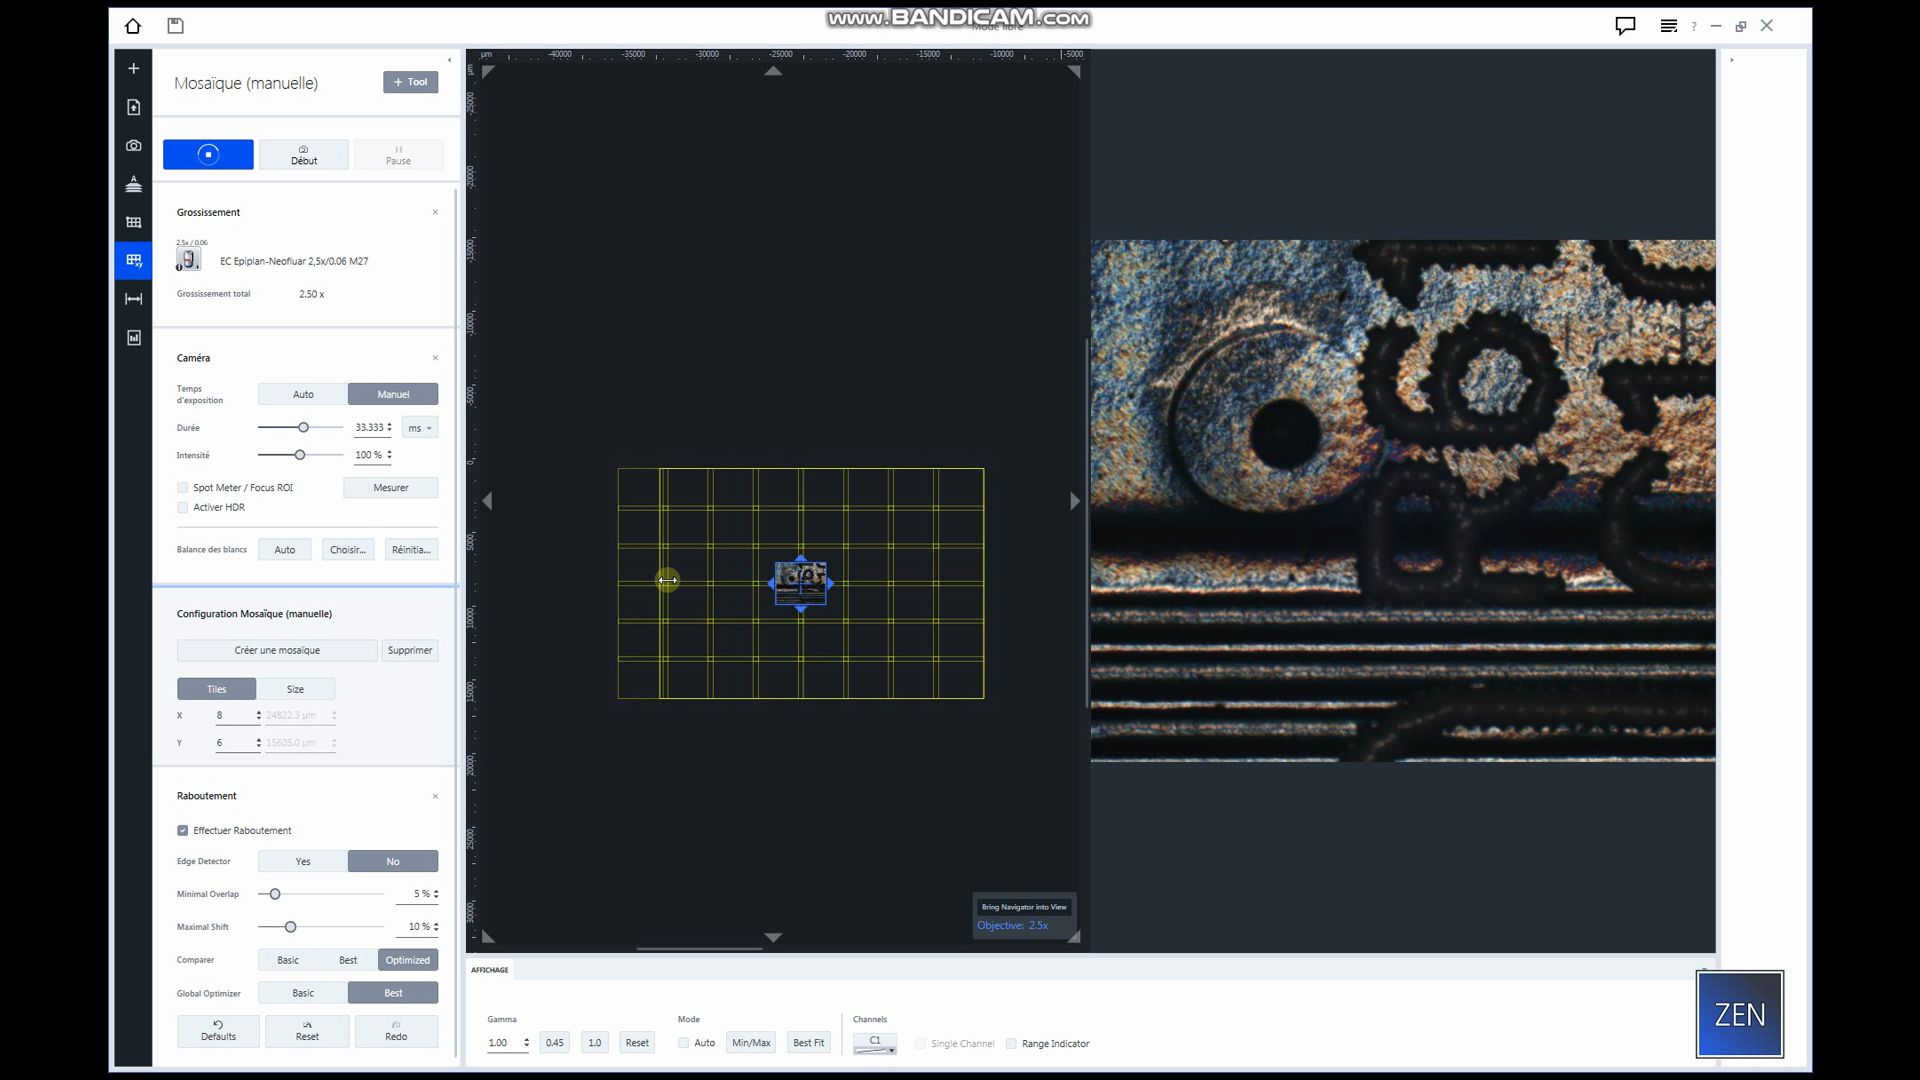This screenshot has width=1920, height=1080.
Task: Click the Durée exposure slider handle
Action: point(303,427)
